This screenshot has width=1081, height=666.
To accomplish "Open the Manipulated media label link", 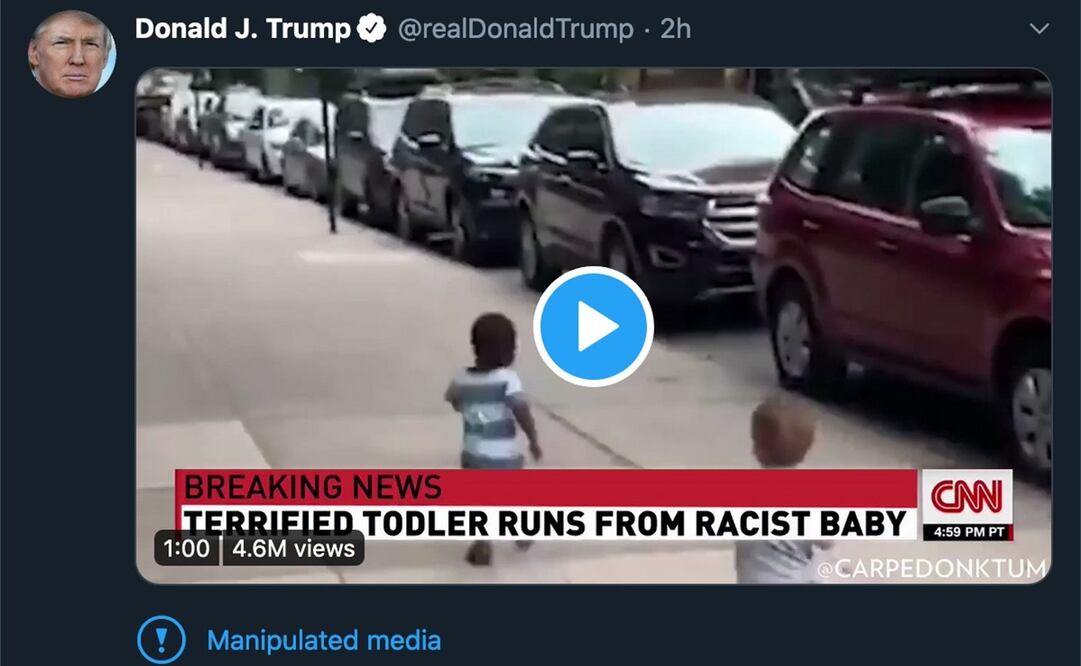I will (323, 640).
